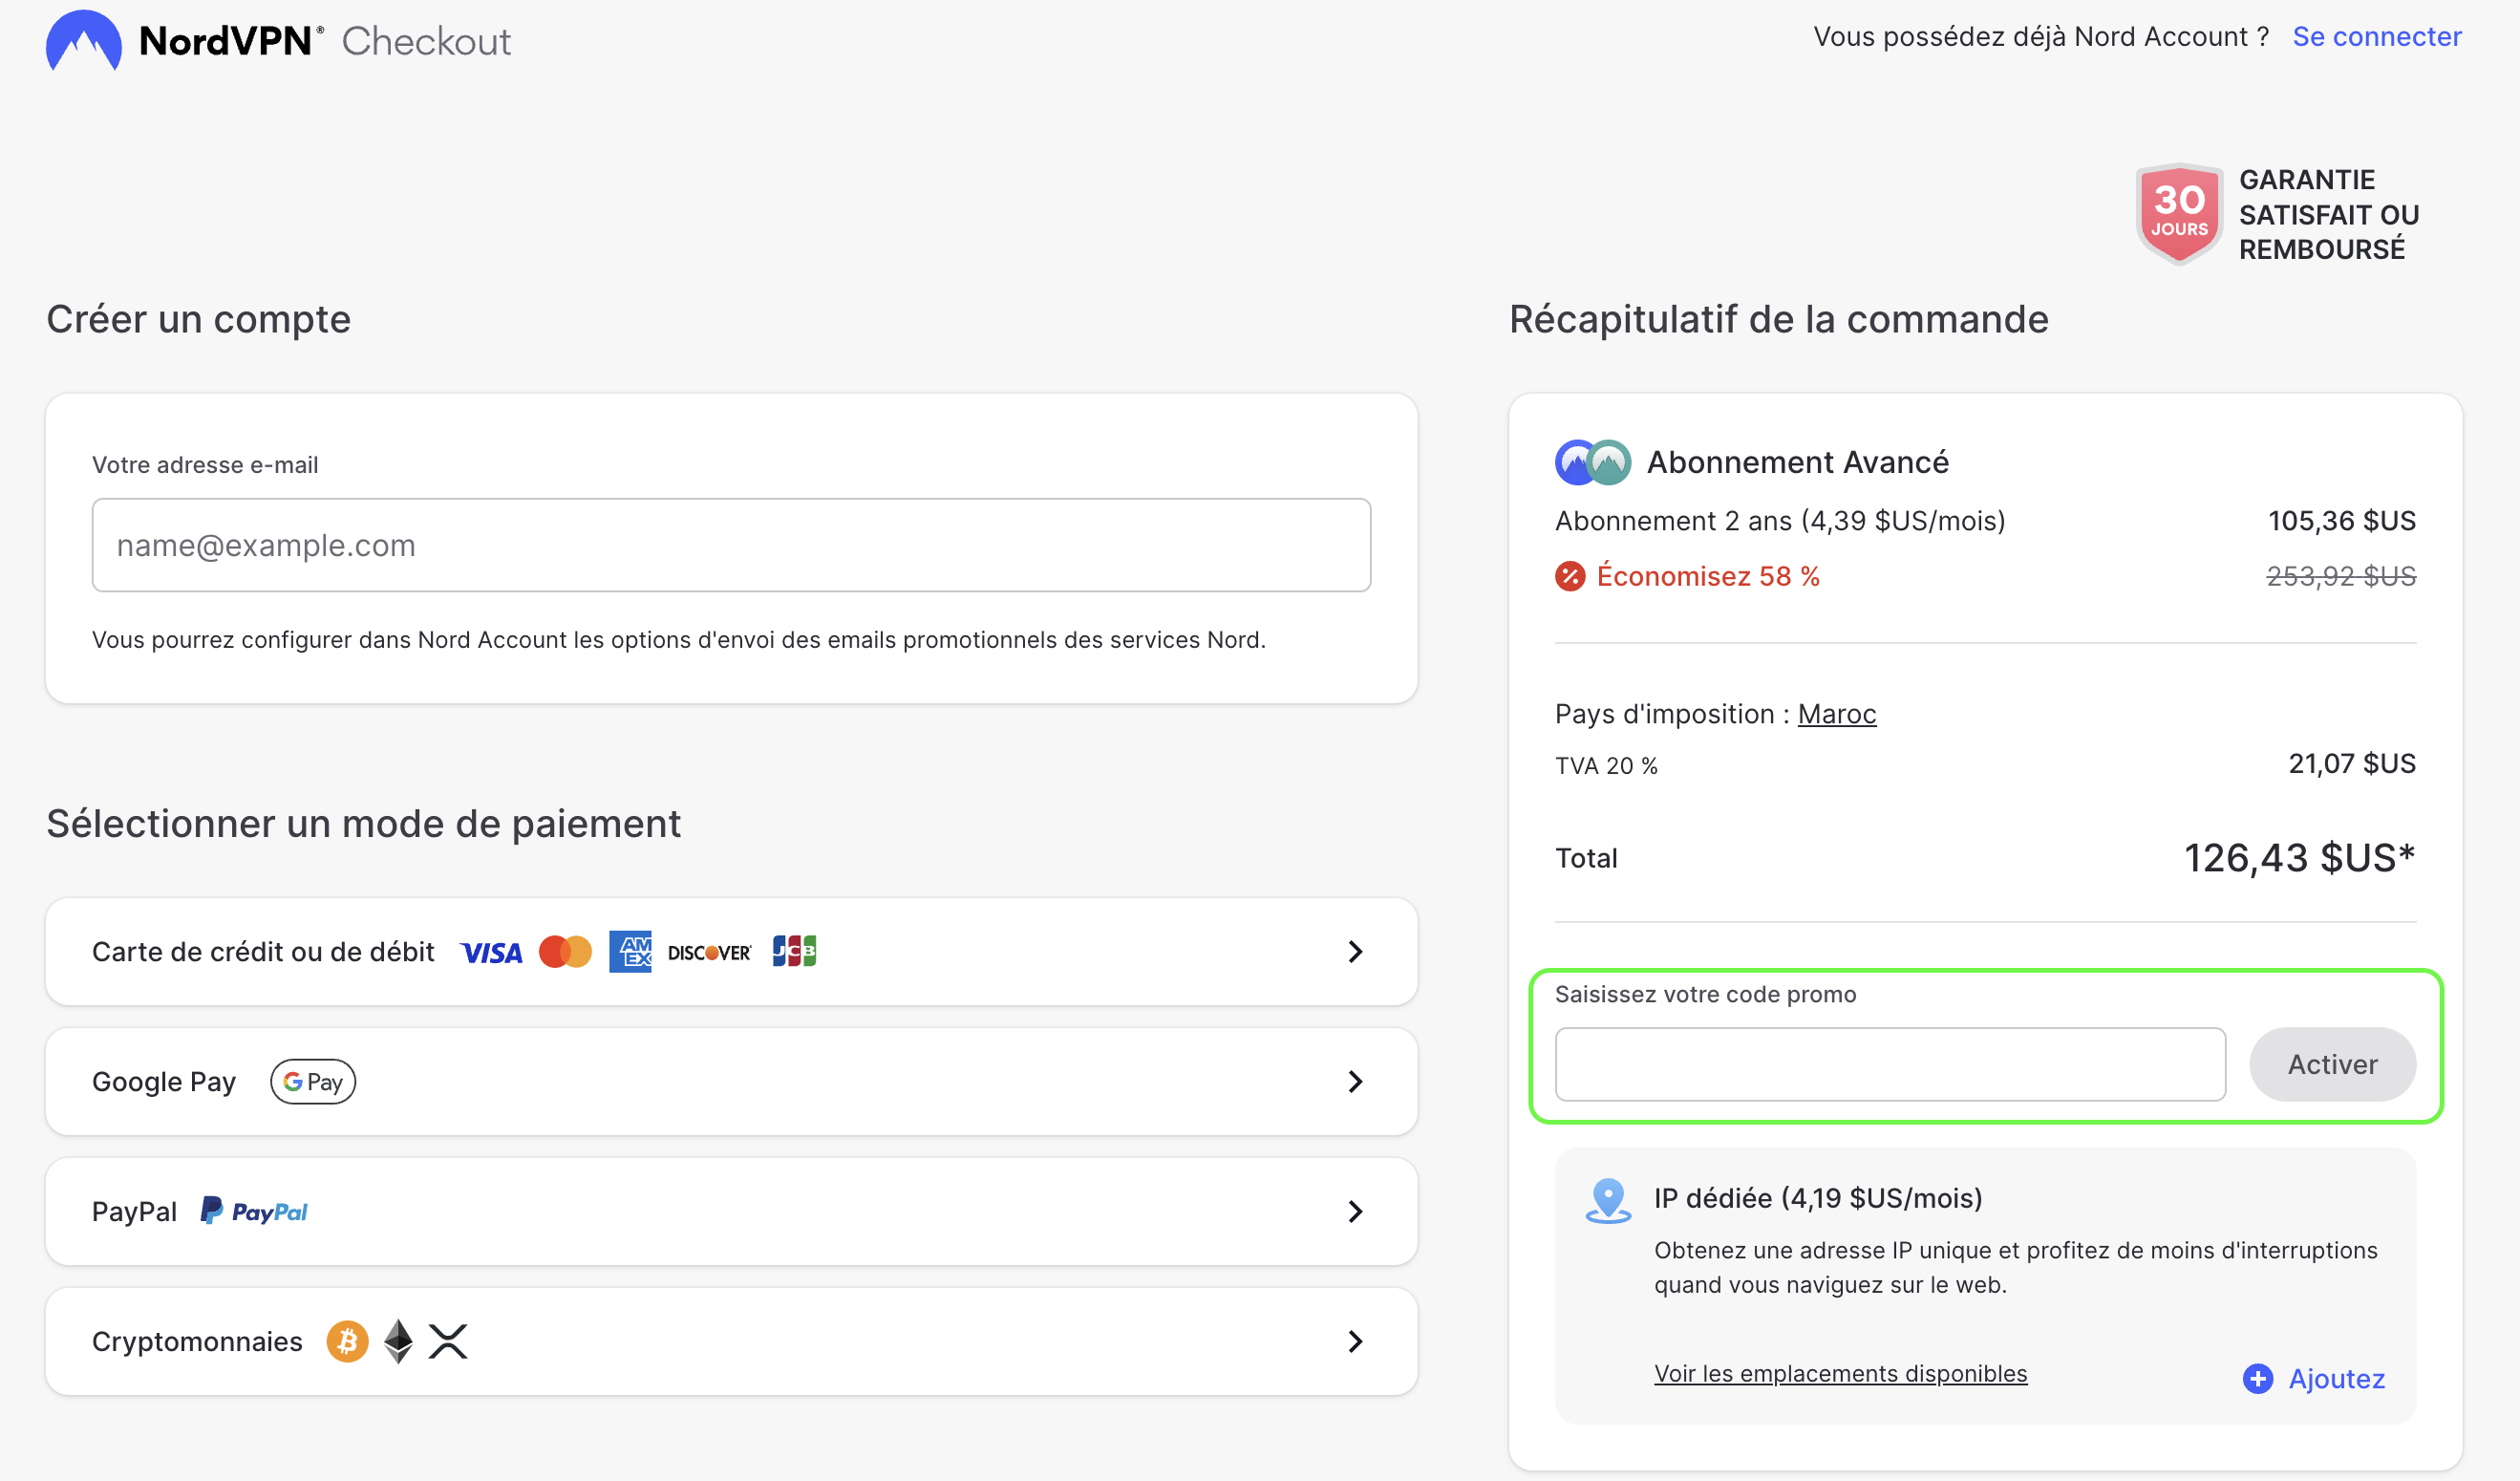Click the Créer un compte heading
The width and height of the screenshot is (2520, 1481).
198,320
